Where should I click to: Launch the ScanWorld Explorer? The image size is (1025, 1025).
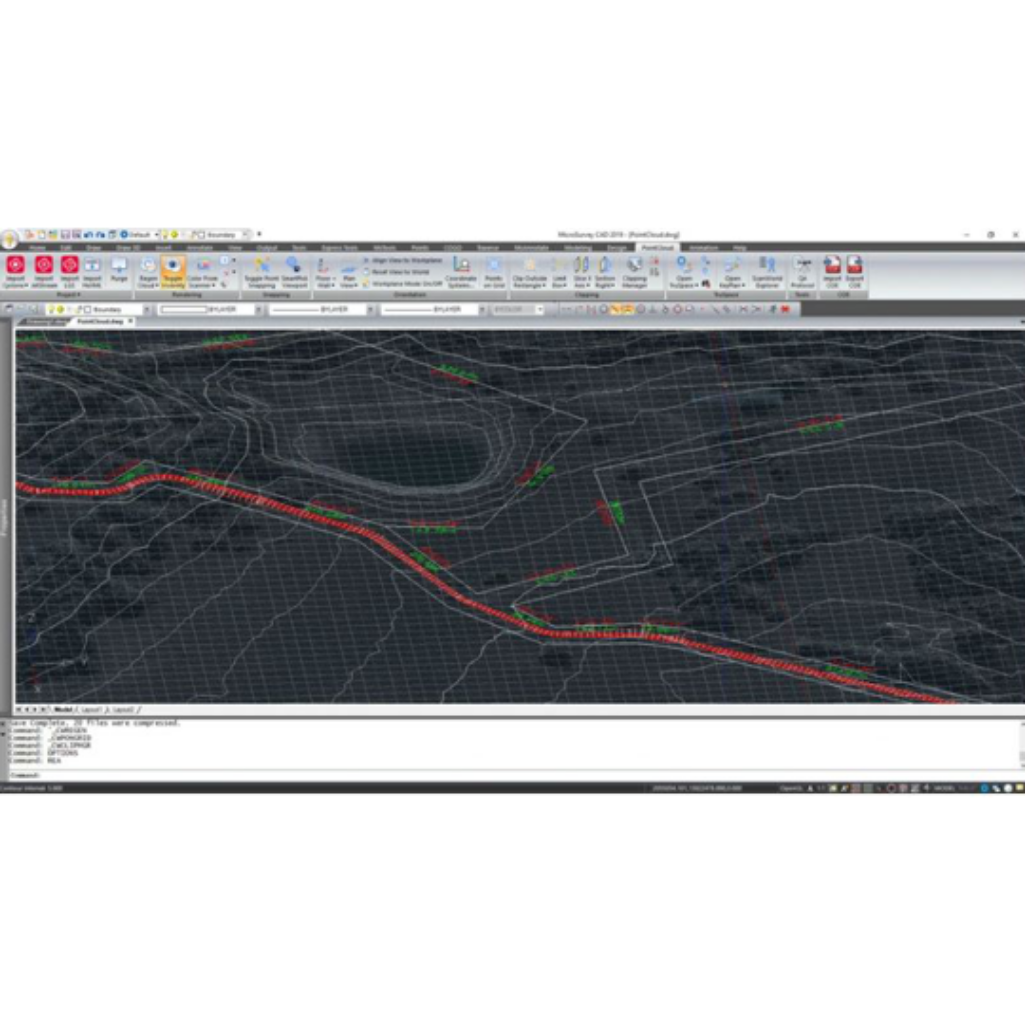click(767, 270)
